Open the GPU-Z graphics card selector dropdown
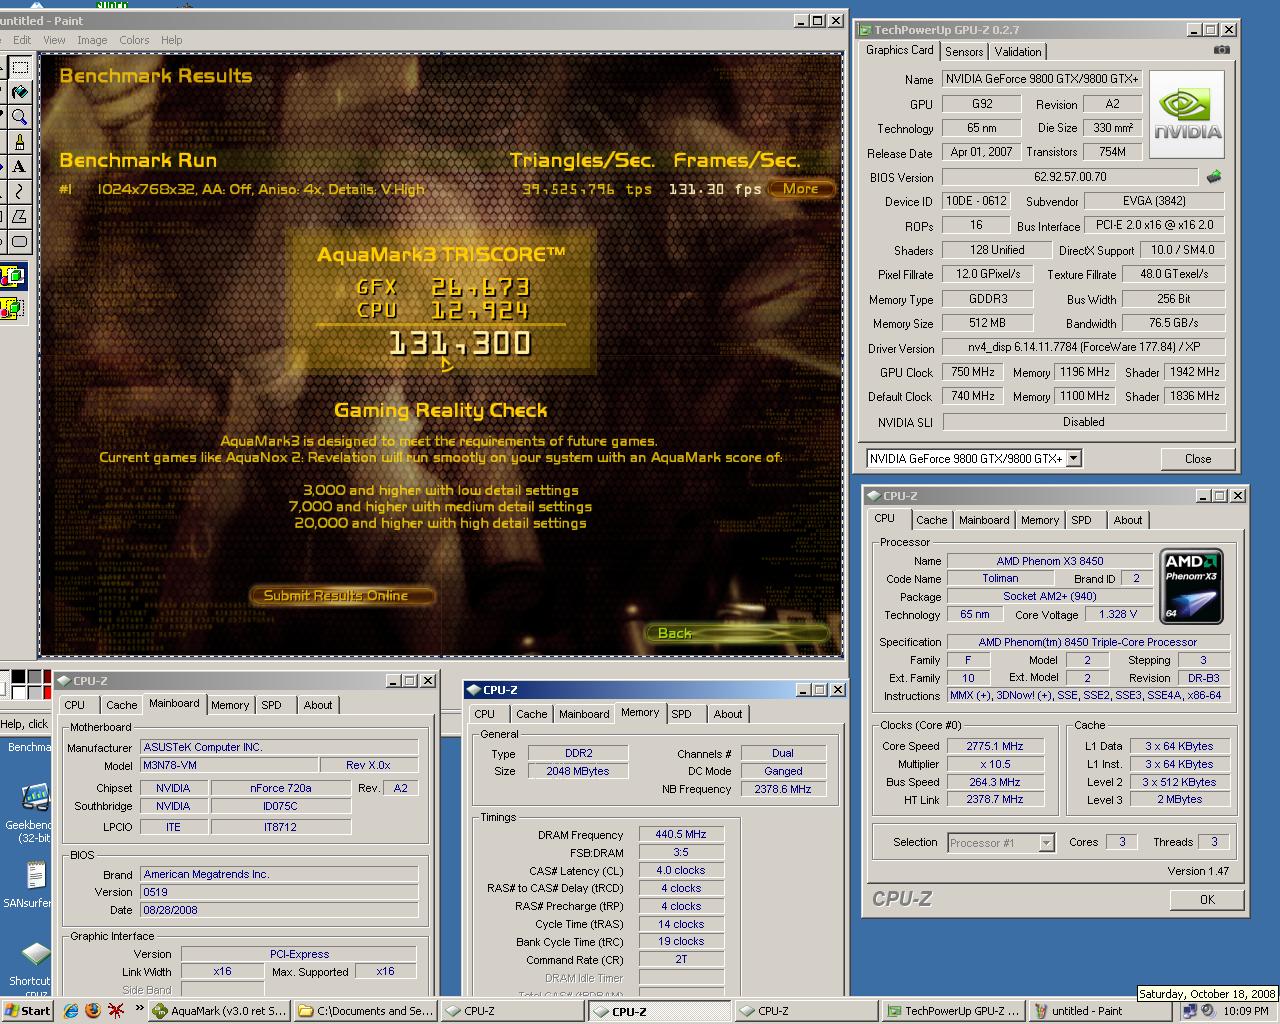The width and height of the screenshot is (1280, 1024). [x=1073, y=459]
